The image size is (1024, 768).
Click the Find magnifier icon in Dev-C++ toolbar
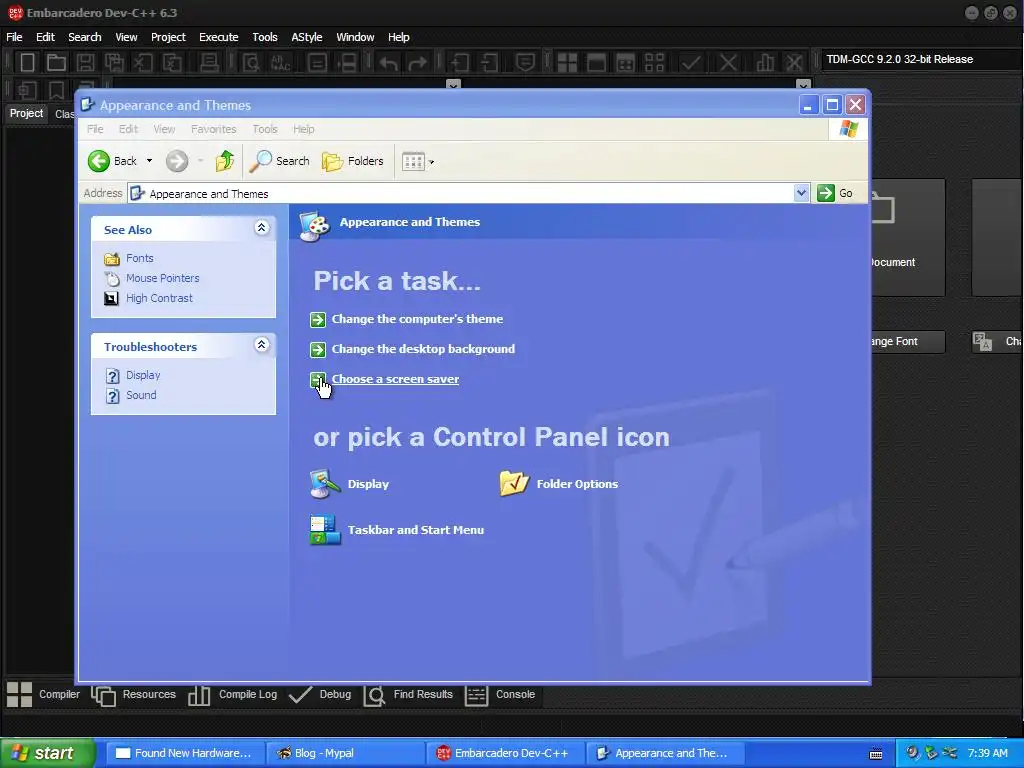[x=251, y=63]
